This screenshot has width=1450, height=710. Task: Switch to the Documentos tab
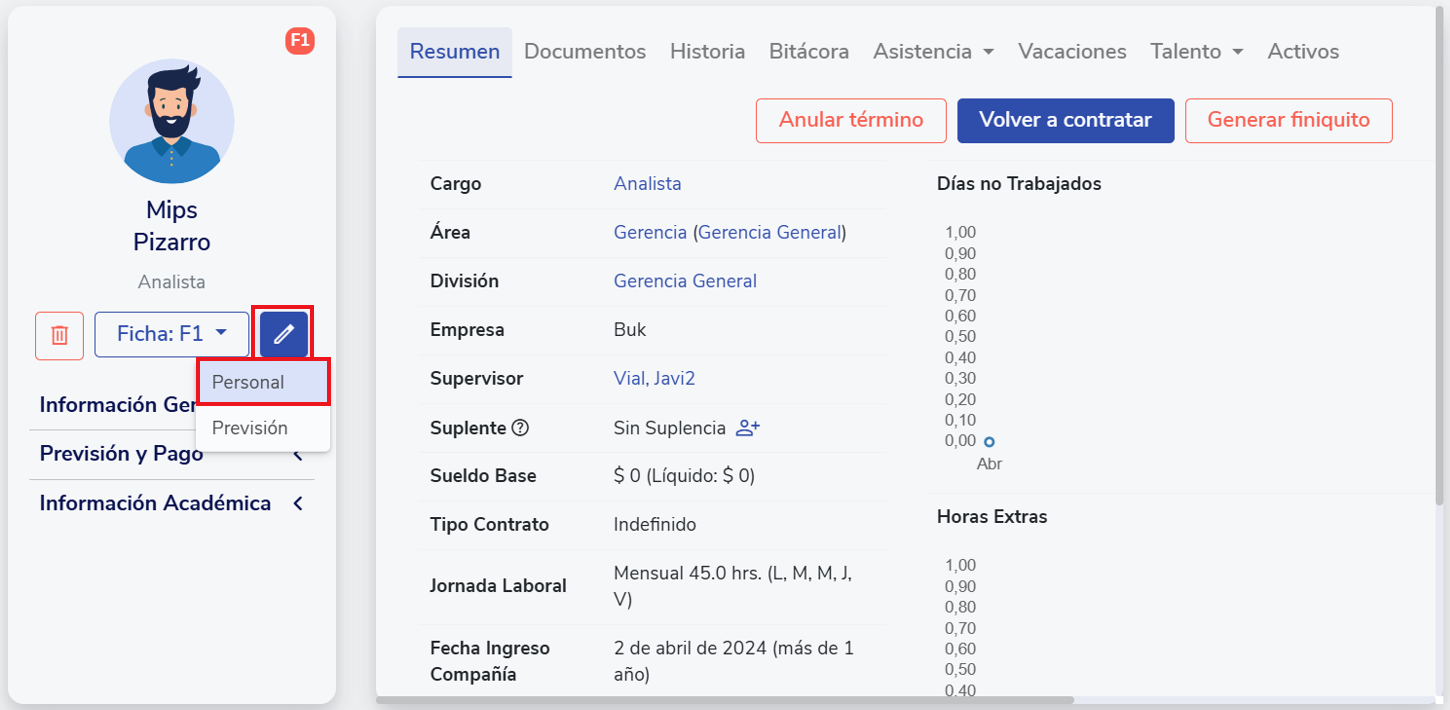[585, 51]
